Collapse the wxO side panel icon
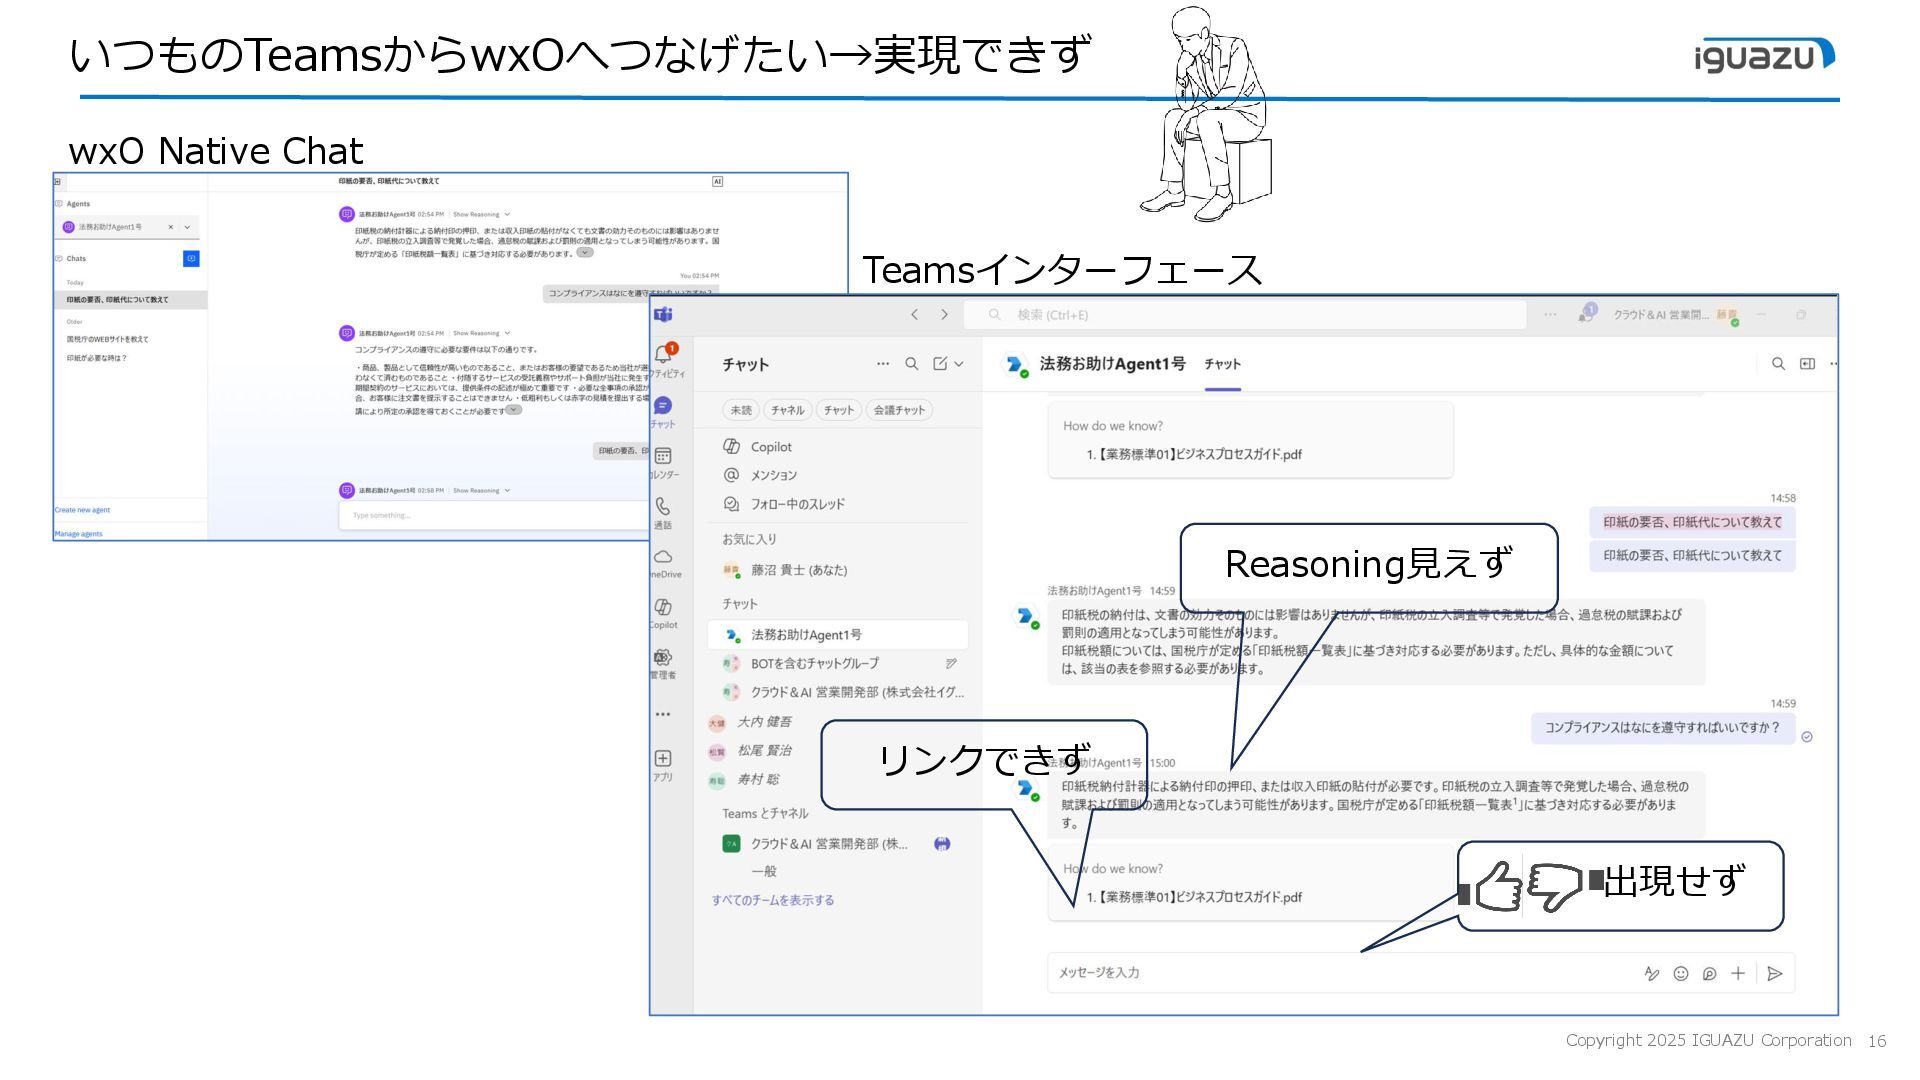This screenshot has height=1080, width=1920. point(58,182)
